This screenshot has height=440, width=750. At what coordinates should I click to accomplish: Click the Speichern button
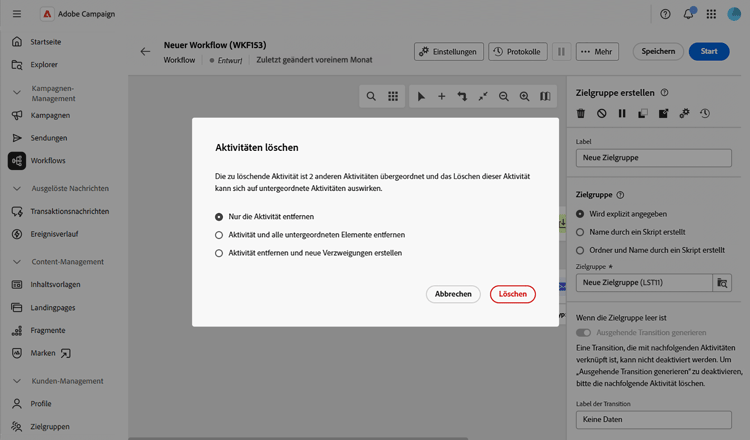658,52
